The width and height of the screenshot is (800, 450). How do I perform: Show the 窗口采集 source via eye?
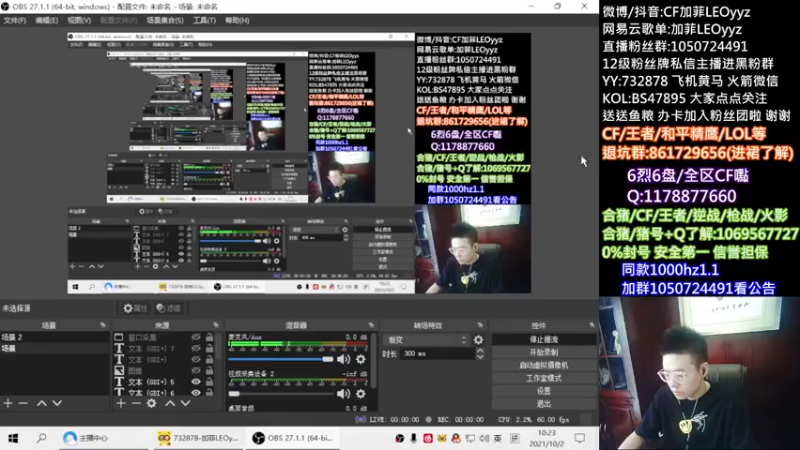pyautogui.click(x=196, y=337)
